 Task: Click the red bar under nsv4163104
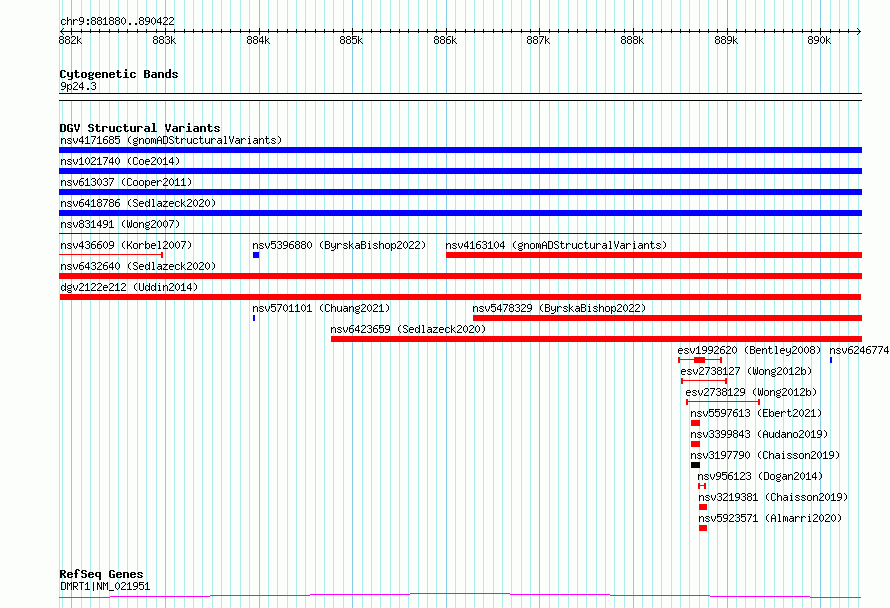tap(654, 255)
